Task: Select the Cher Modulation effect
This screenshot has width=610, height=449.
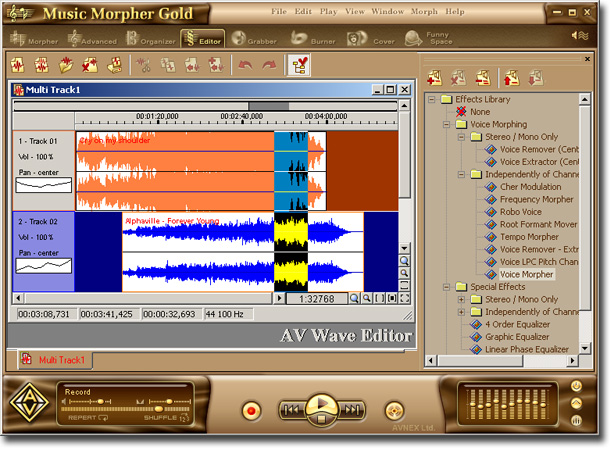Action: (530, 187)
